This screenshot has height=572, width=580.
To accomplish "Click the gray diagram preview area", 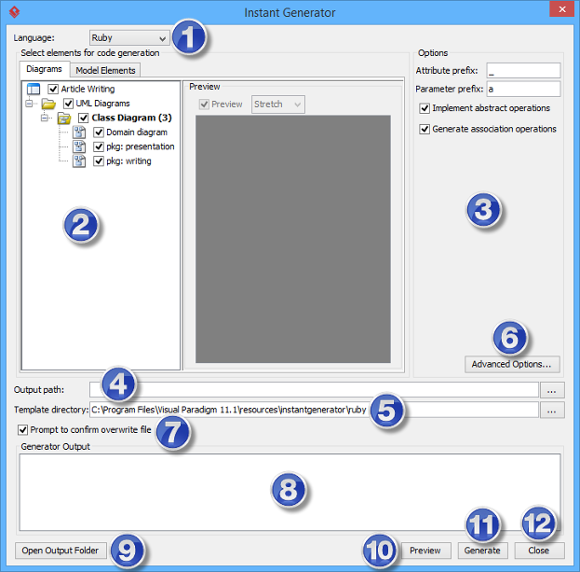I will (293, 239).
